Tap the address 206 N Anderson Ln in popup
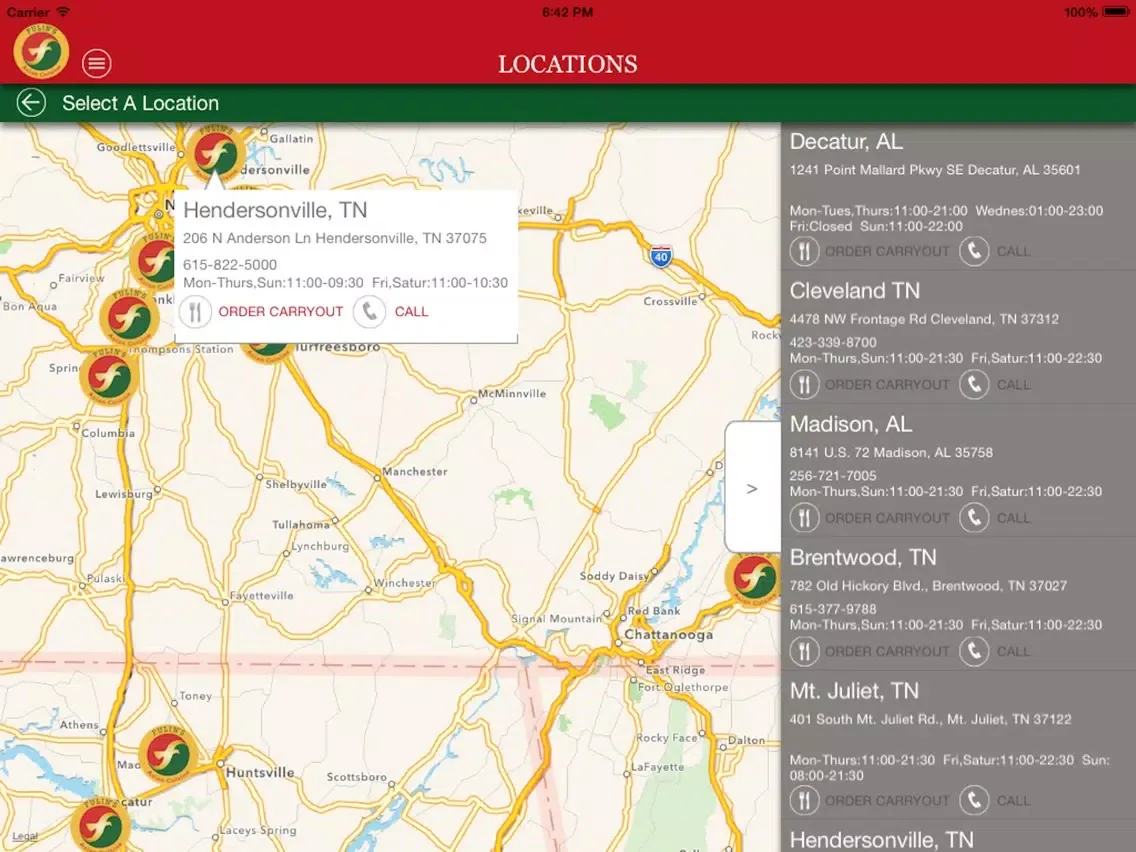1136x852 pixels. tap(335, 238)
